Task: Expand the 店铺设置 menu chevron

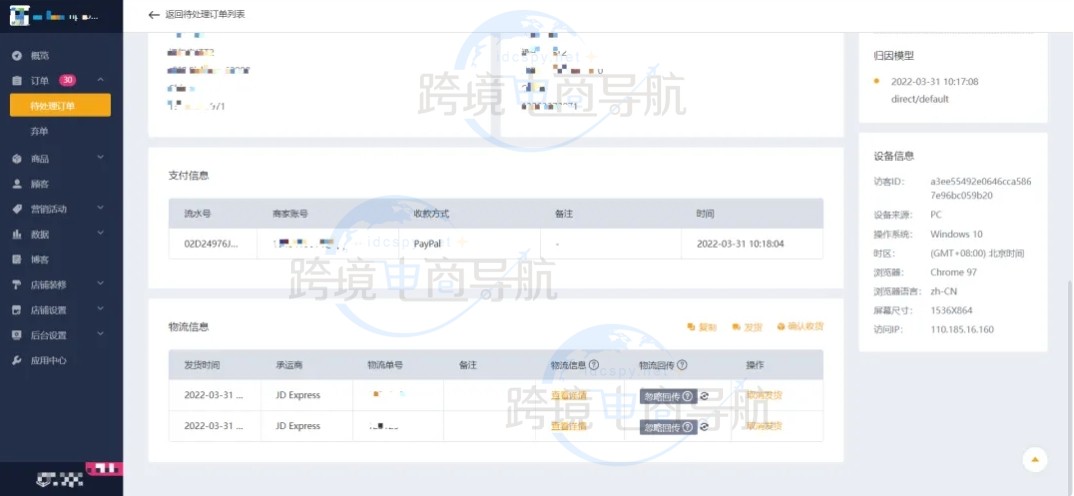Action: 101,308
